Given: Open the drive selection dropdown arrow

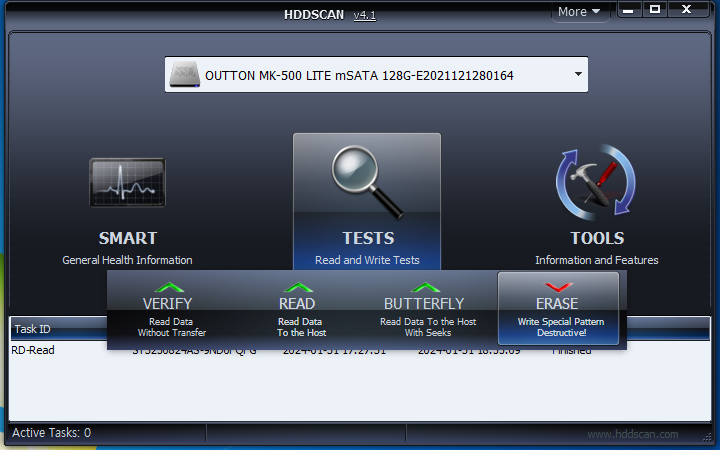Looking at the screenshot, I should (578, 75).
